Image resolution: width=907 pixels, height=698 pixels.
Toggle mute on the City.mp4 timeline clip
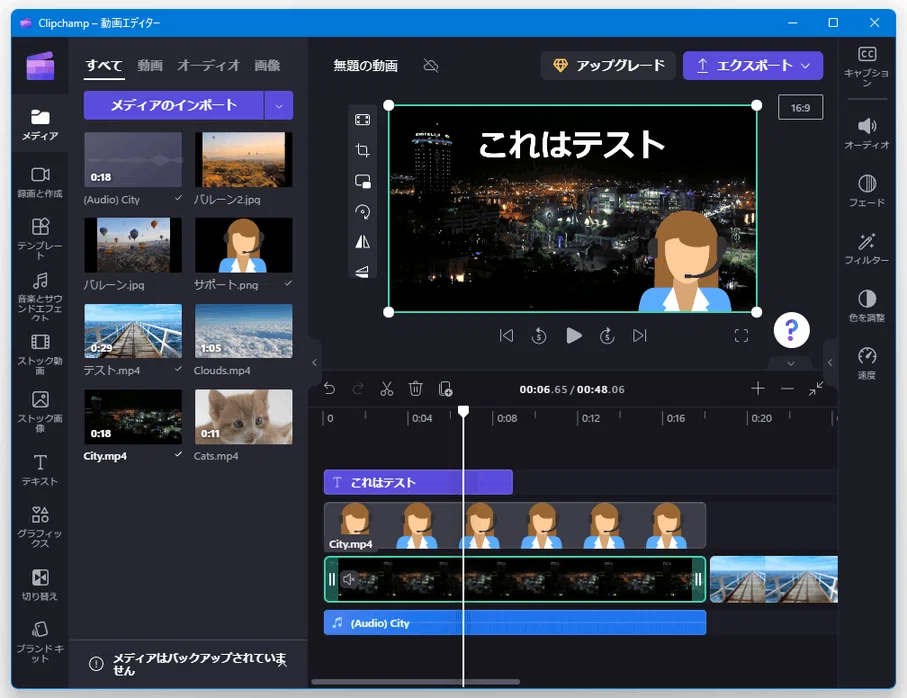click(x=348, y=579)
